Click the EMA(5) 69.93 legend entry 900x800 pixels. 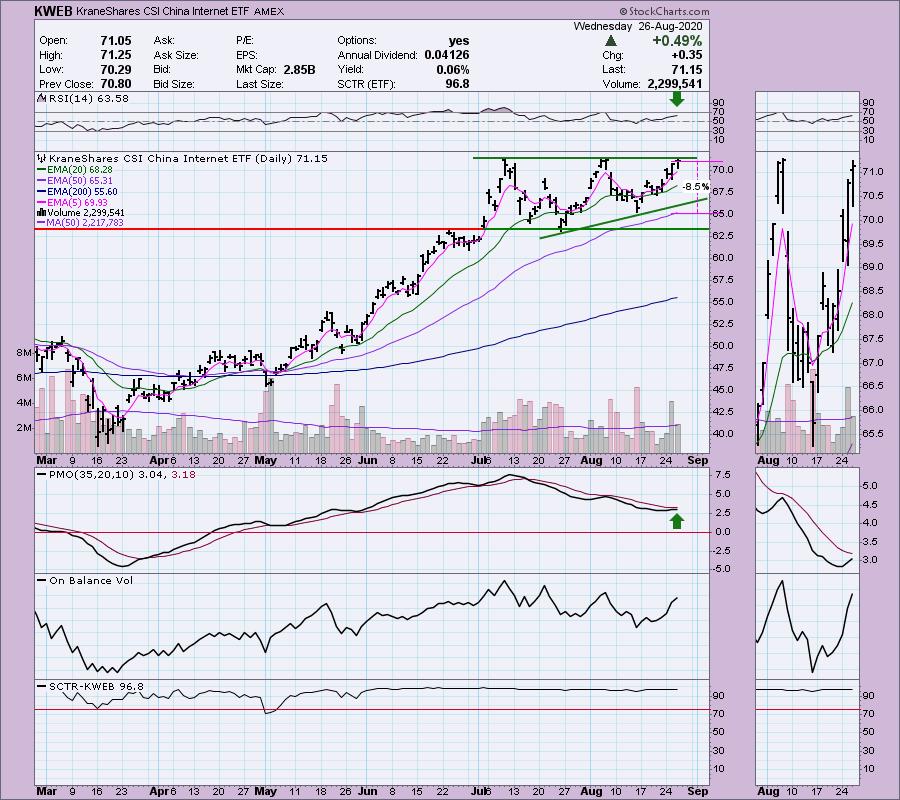[78, 203]
